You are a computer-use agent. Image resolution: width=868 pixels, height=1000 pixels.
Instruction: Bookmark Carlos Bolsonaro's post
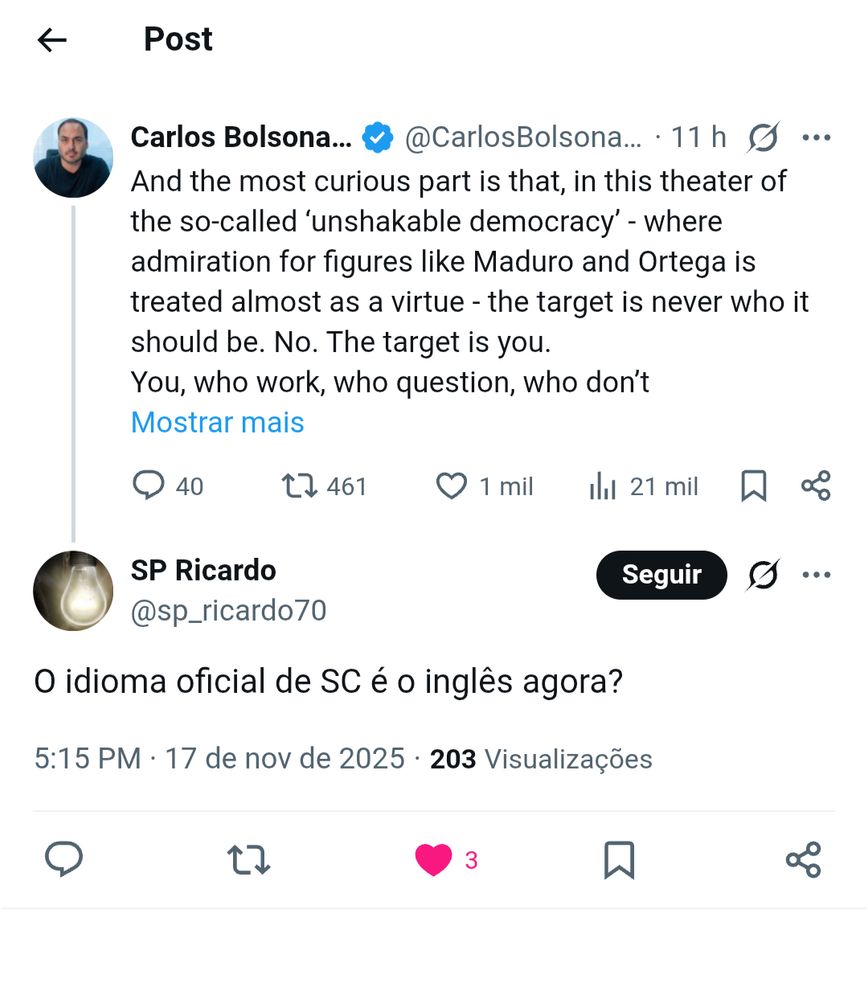pos(754,486)
